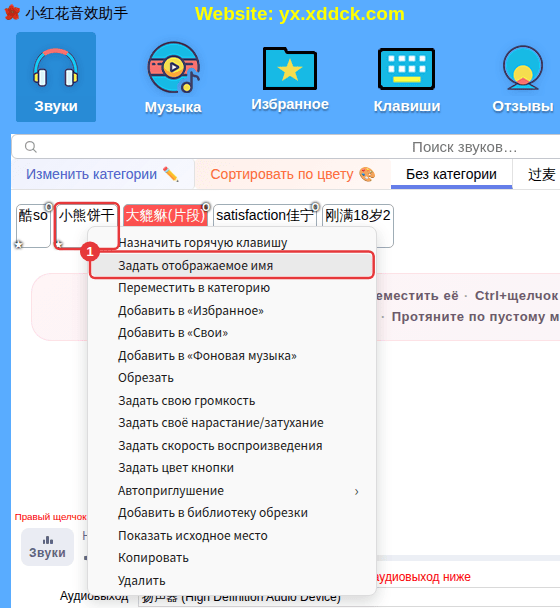This screenshot has width=560, height=608.
Task: Play the satisfaction佳宁 sound button
Action: (265, 216)
